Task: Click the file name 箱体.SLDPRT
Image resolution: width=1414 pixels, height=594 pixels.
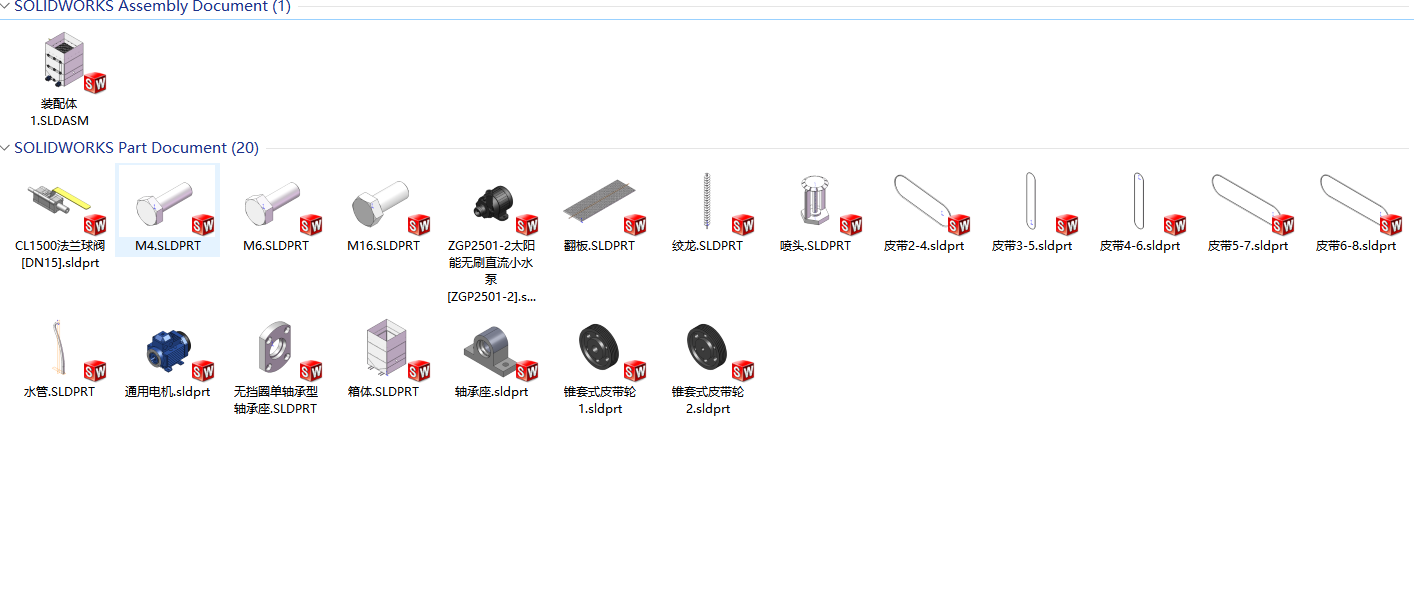Action: click(383, 392)
